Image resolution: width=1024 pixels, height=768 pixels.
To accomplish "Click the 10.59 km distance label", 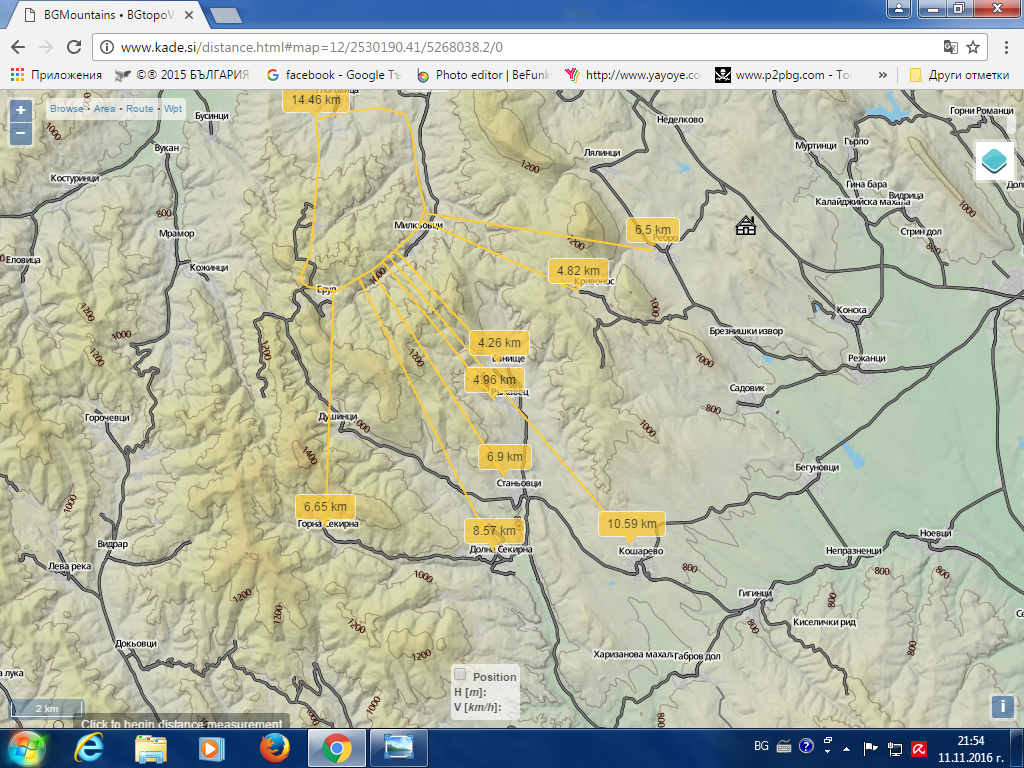I will [x=632, y=524].
